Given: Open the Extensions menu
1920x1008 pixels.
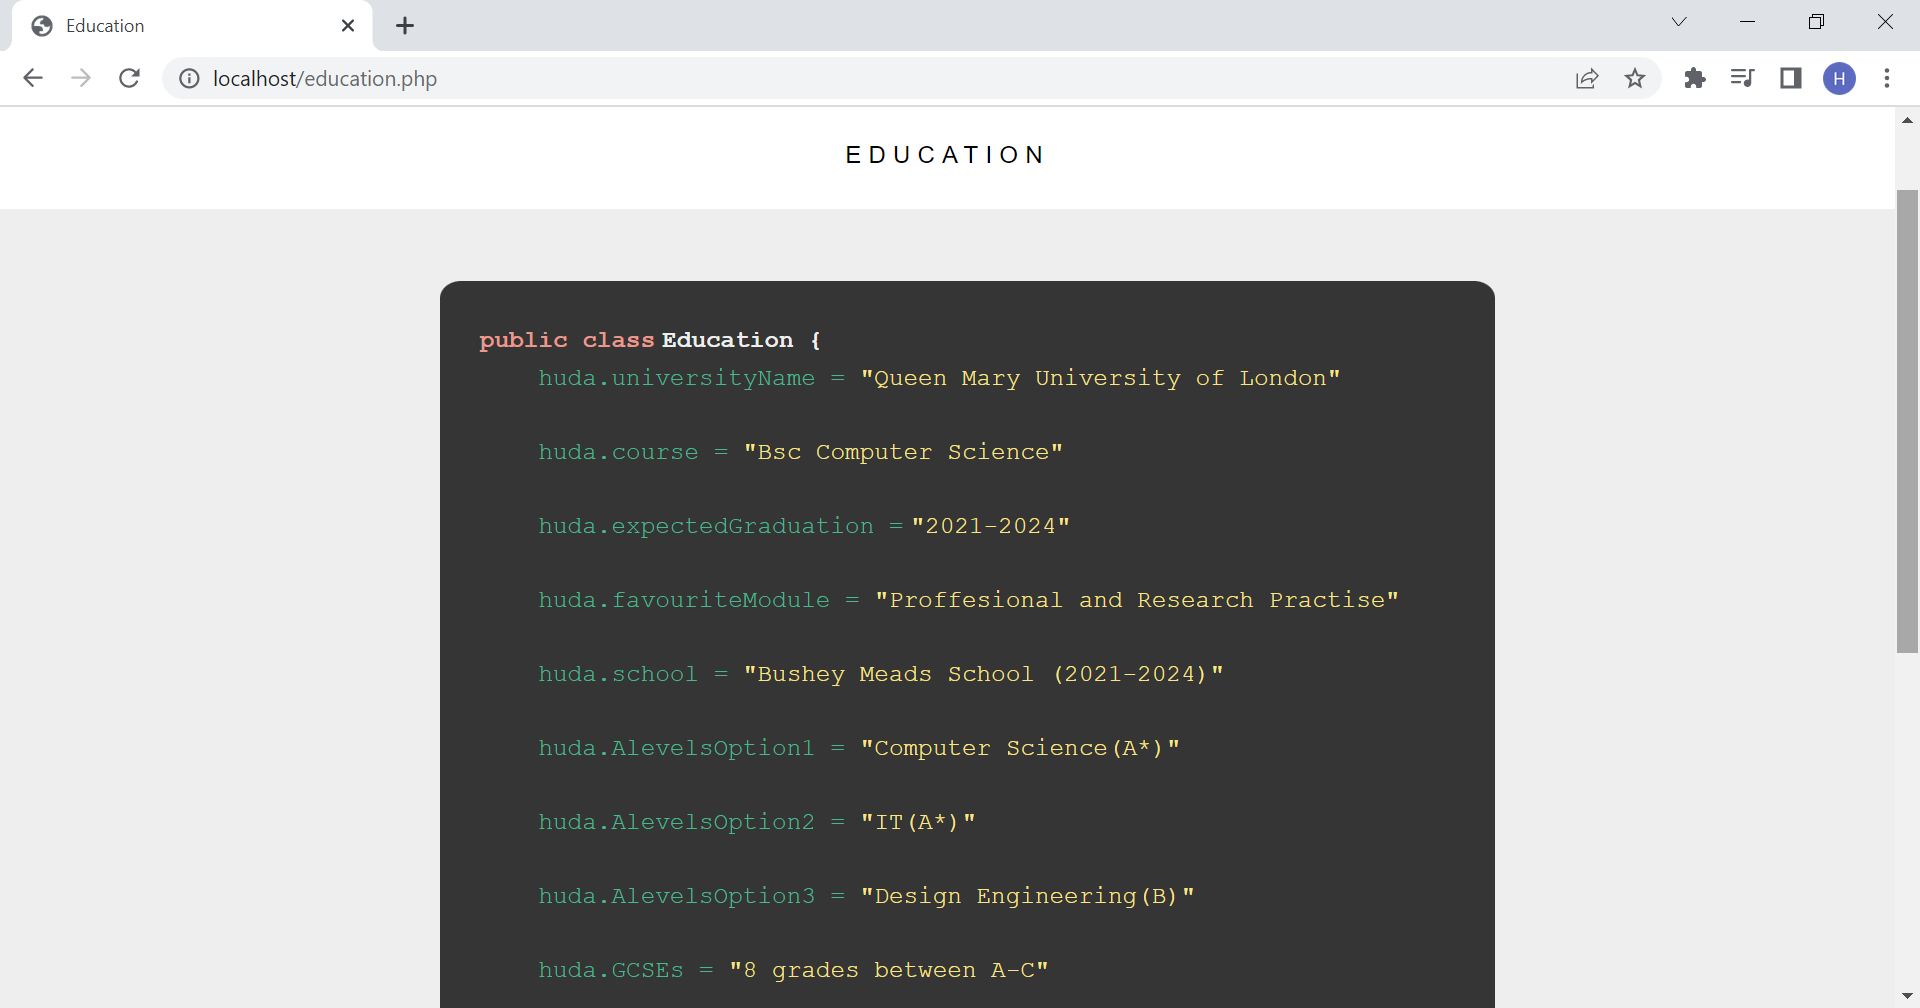Looking at the screenshot, I should [x=1695, y=78].
